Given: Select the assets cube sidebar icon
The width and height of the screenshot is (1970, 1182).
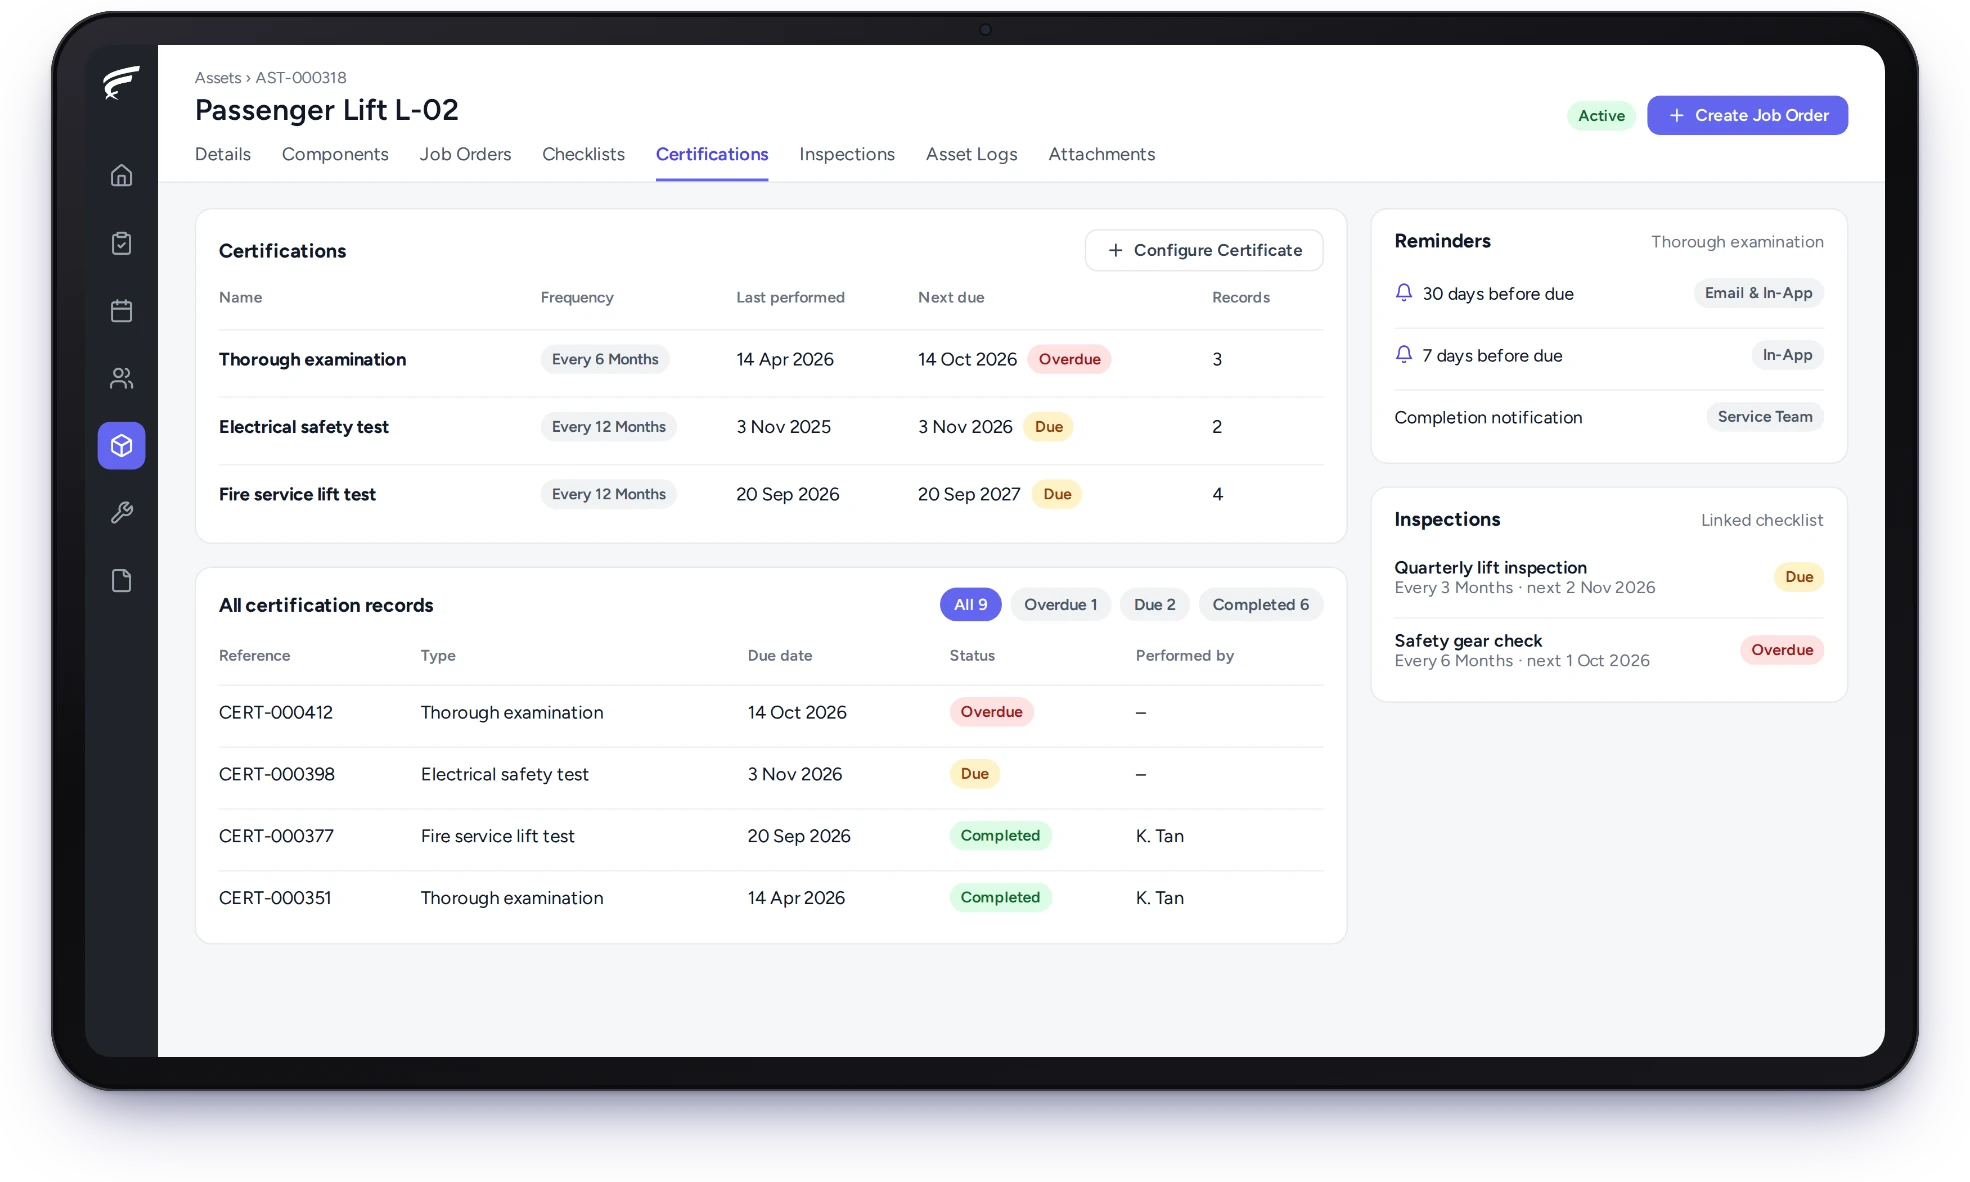Looking at the screenshot, I should coord(121,446).
